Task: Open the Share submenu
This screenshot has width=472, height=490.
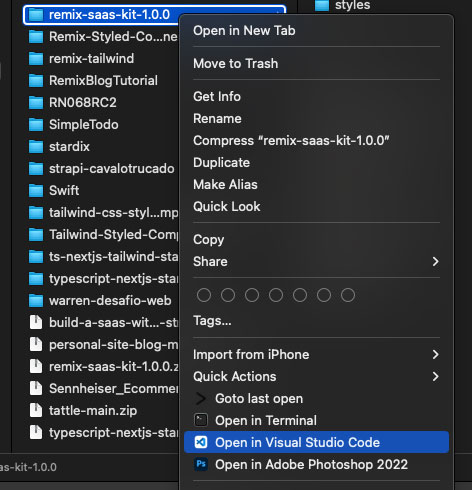Action: coord(316,262)
